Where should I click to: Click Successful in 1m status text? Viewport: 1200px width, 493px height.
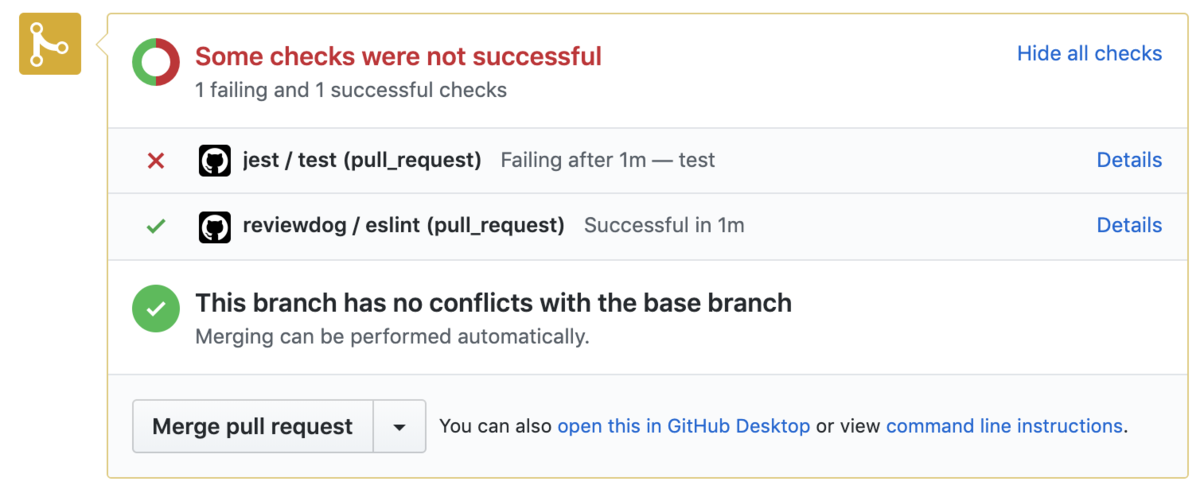tap(664, 225)
